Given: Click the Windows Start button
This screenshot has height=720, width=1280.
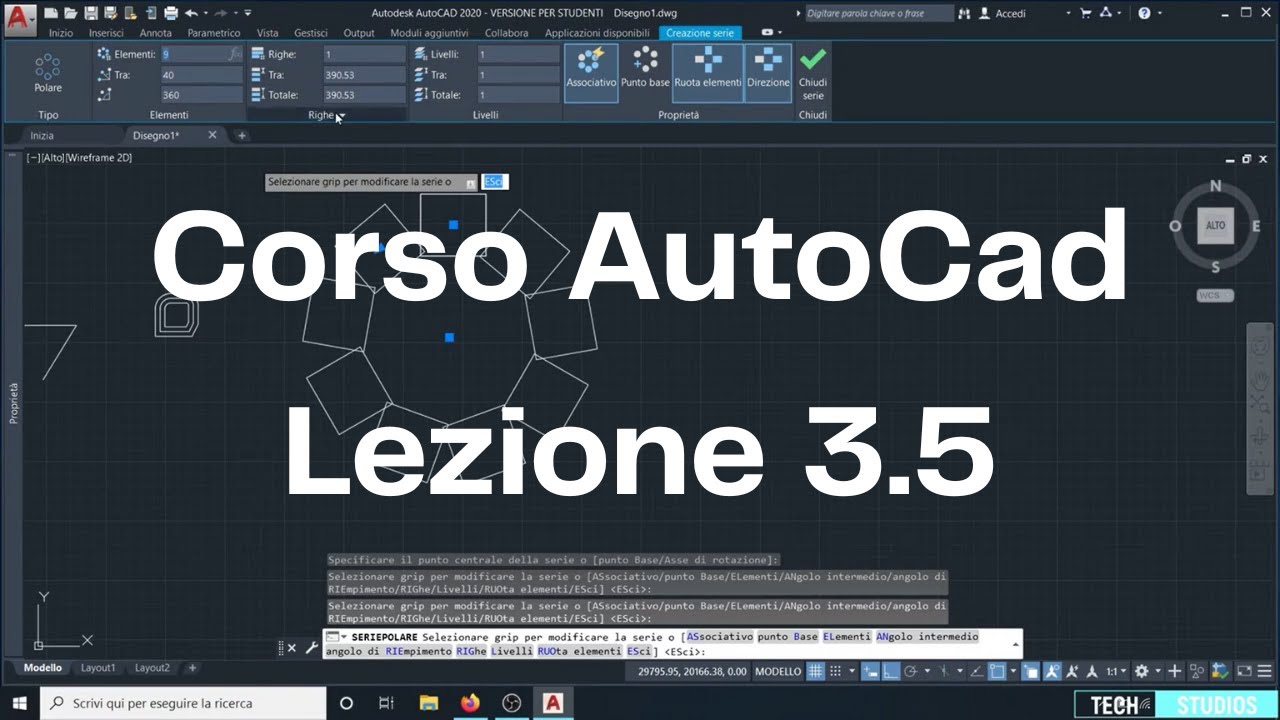Looking at the screenshot, I should (19, 703).
